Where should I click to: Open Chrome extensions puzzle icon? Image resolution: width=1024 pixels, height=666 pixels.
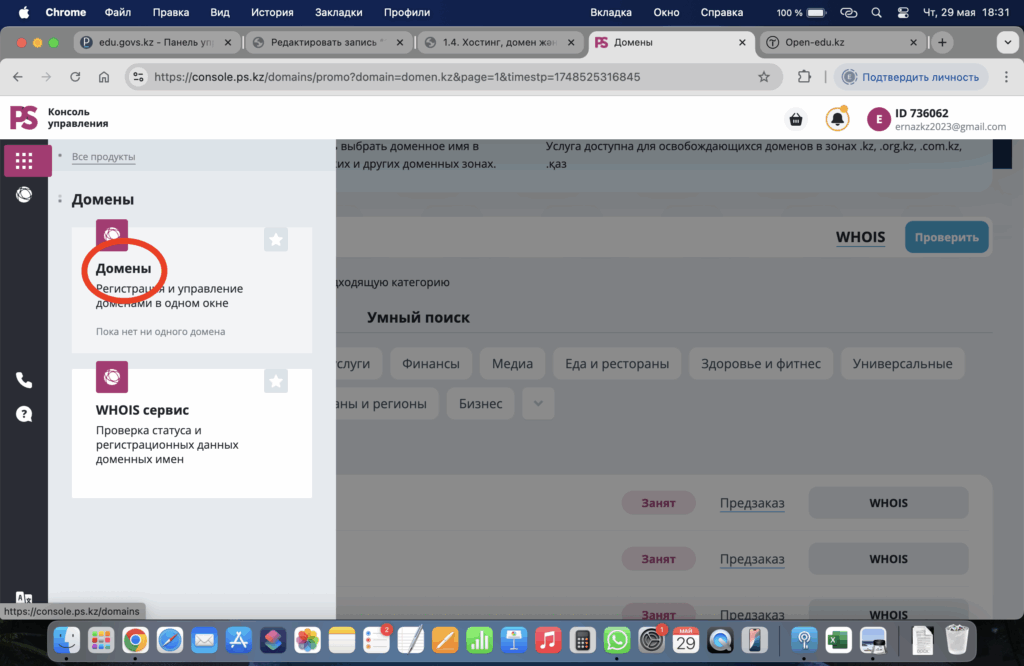pos(804,77)
